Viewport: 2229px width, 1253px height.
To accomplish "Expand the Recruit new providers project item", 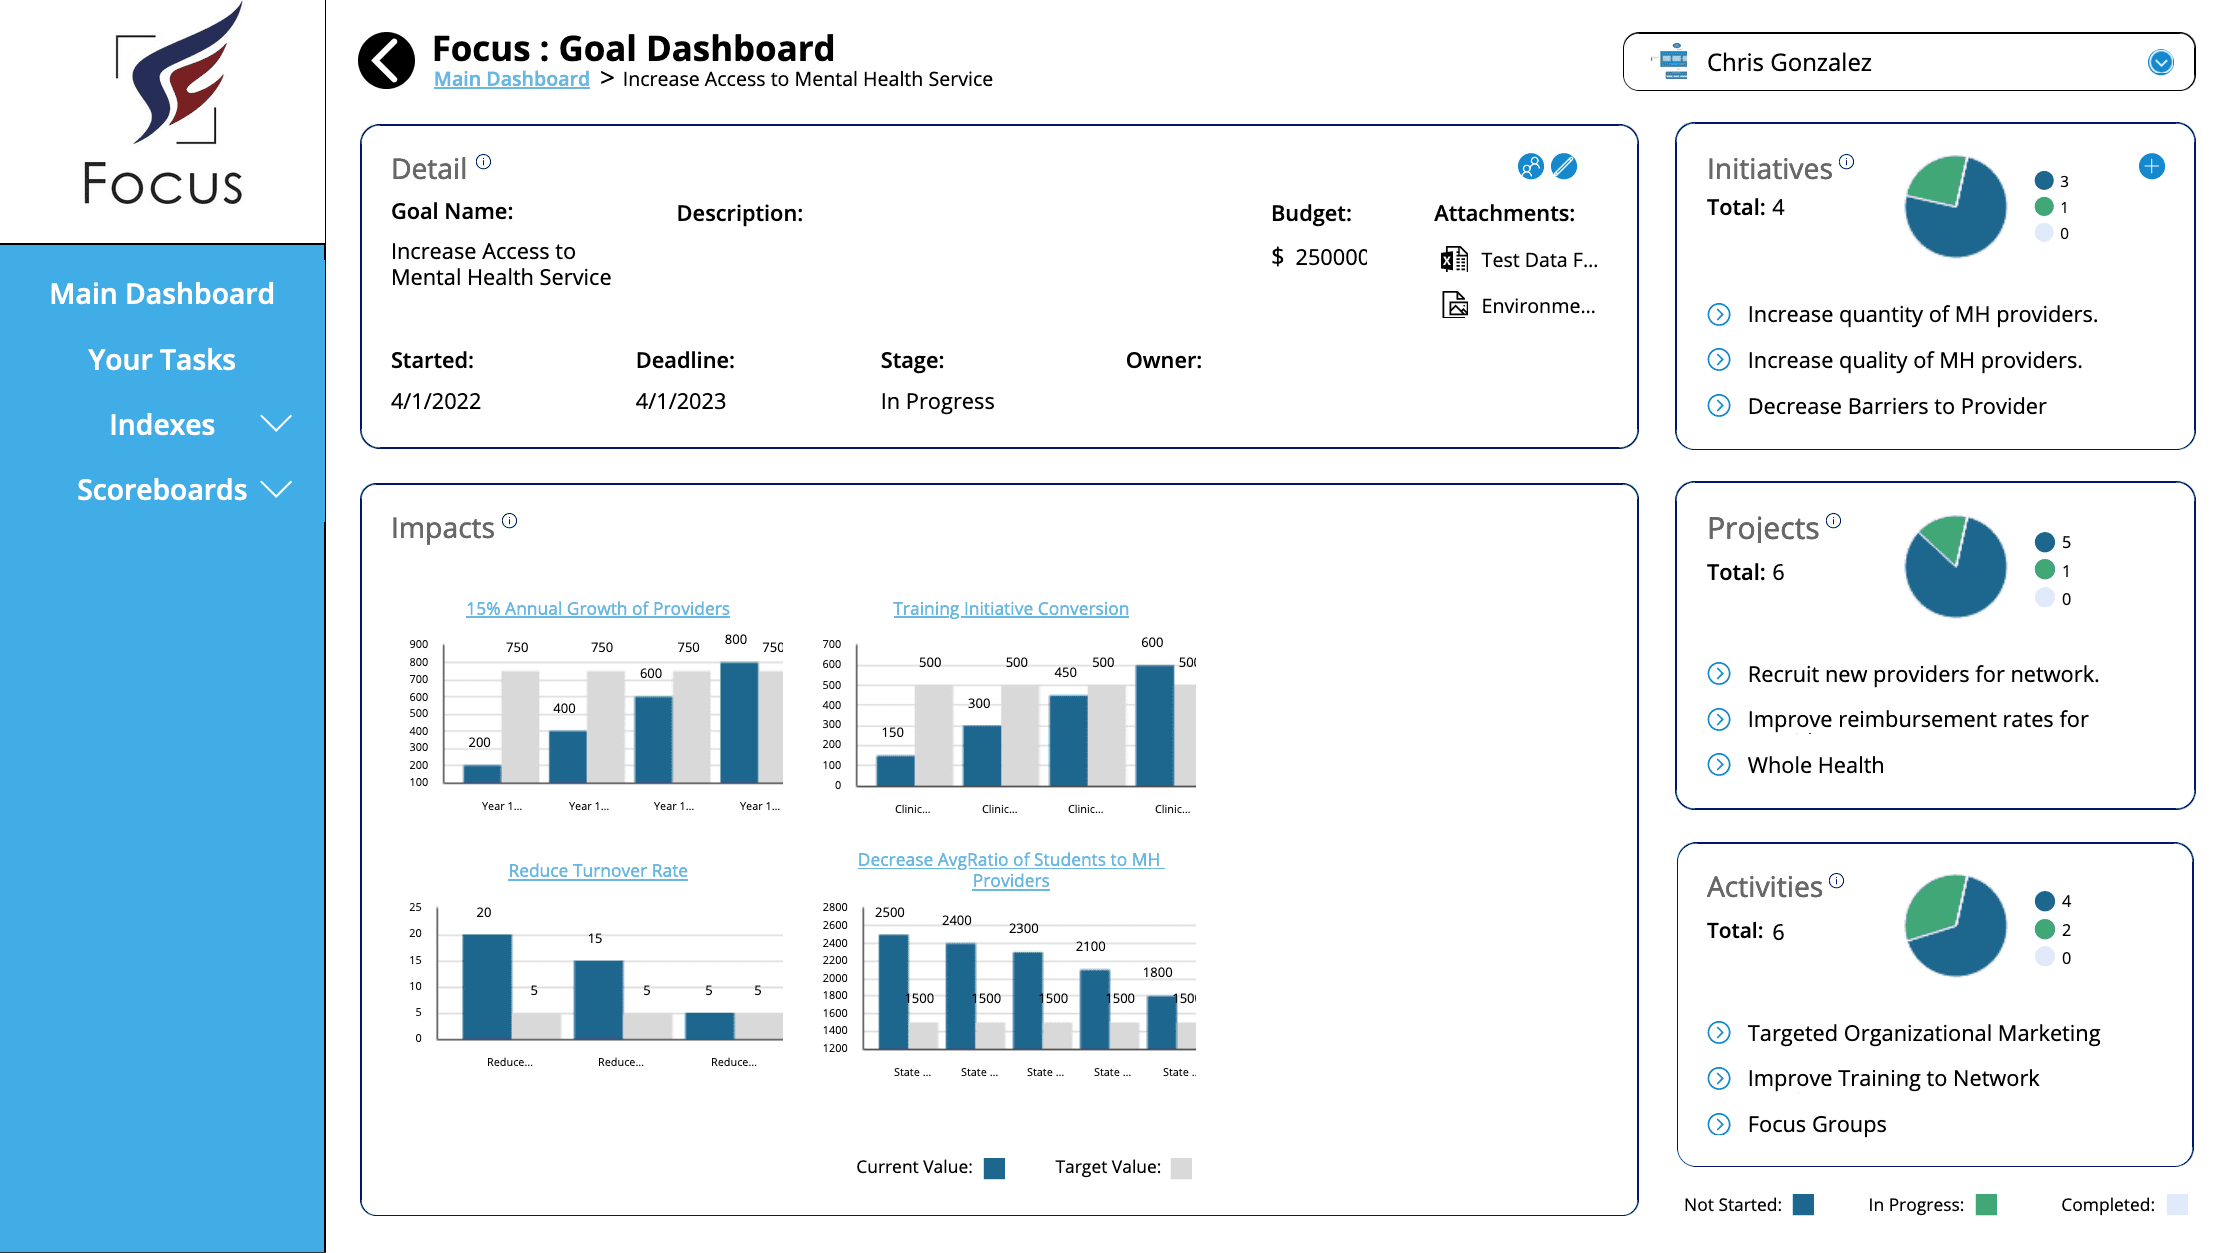I will 1720,674.
